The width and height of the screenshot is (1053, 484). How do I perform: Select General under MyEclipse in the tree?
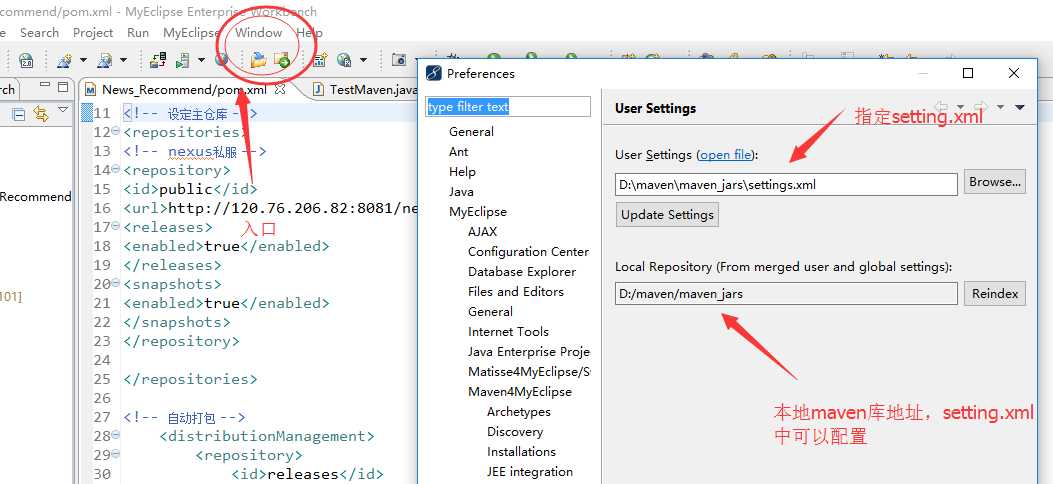(x=490, y=311)
